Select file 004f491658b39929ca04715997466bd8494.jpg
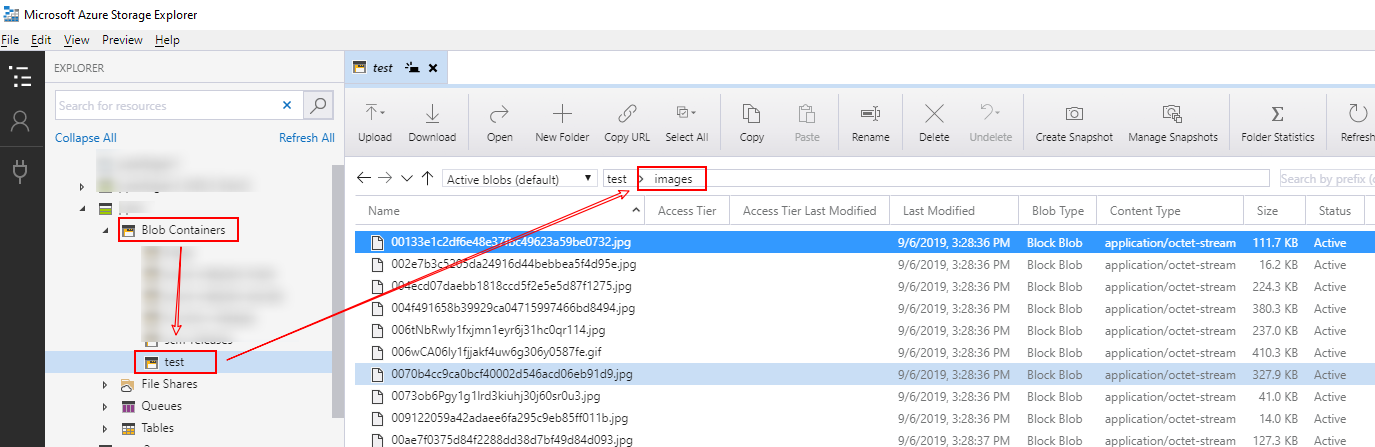Viewport: 1375px width, 447px height. point(513,308)
